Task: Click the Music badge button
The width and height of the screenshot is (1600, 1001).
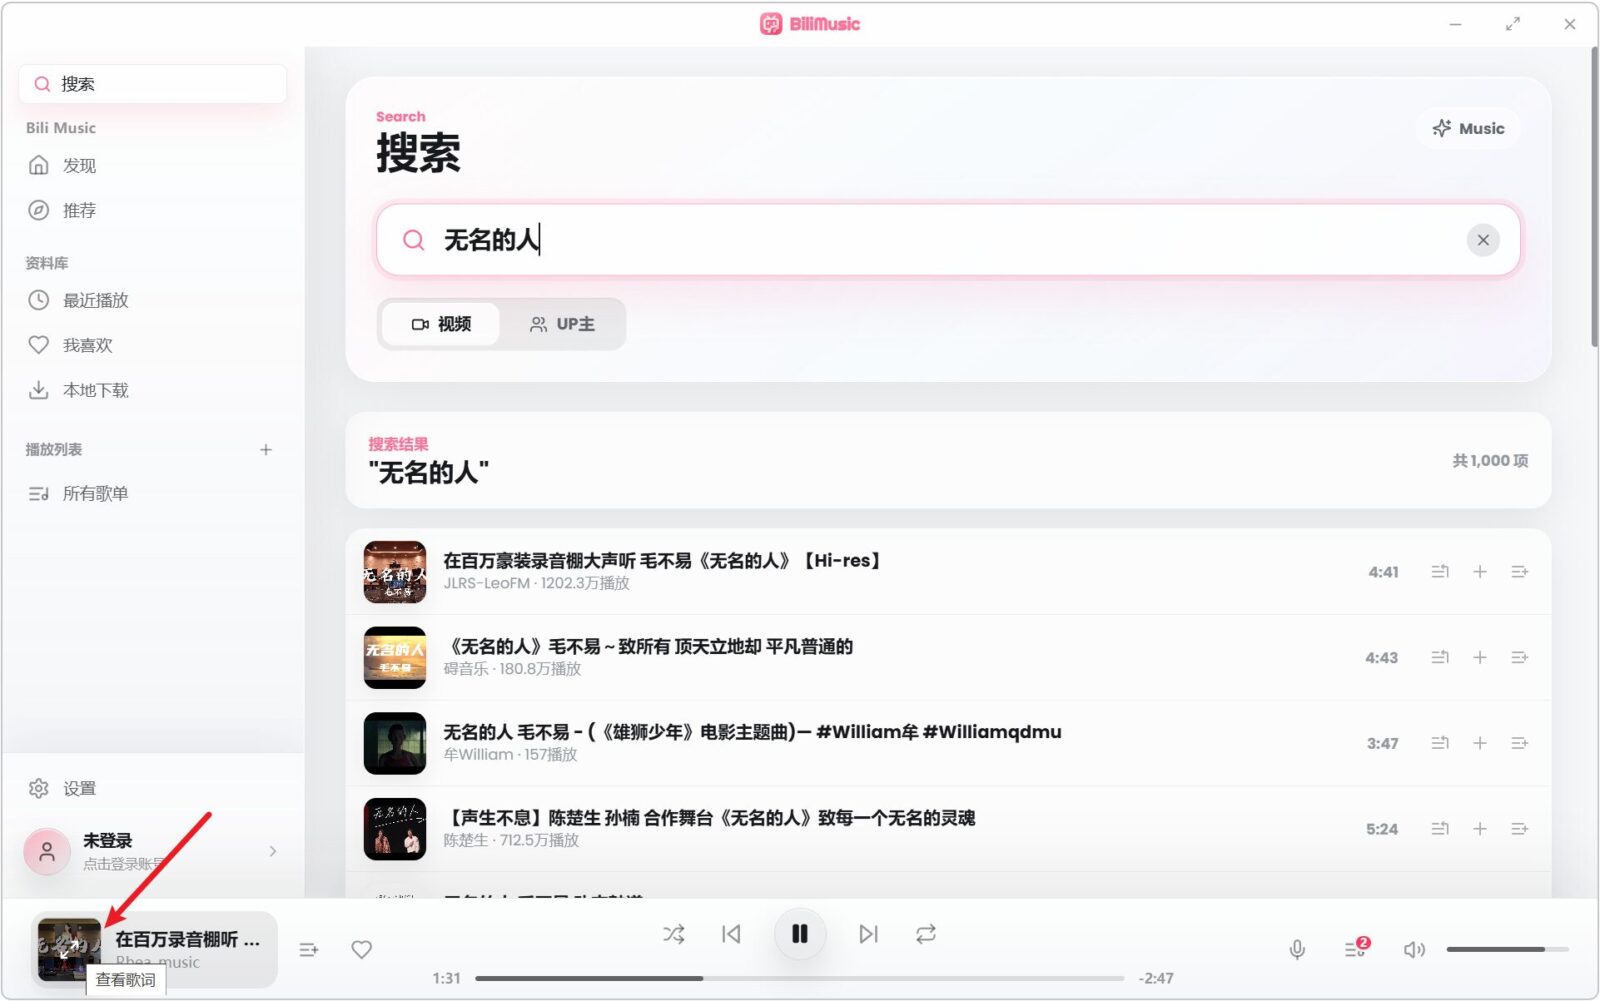Action: 1468,128
